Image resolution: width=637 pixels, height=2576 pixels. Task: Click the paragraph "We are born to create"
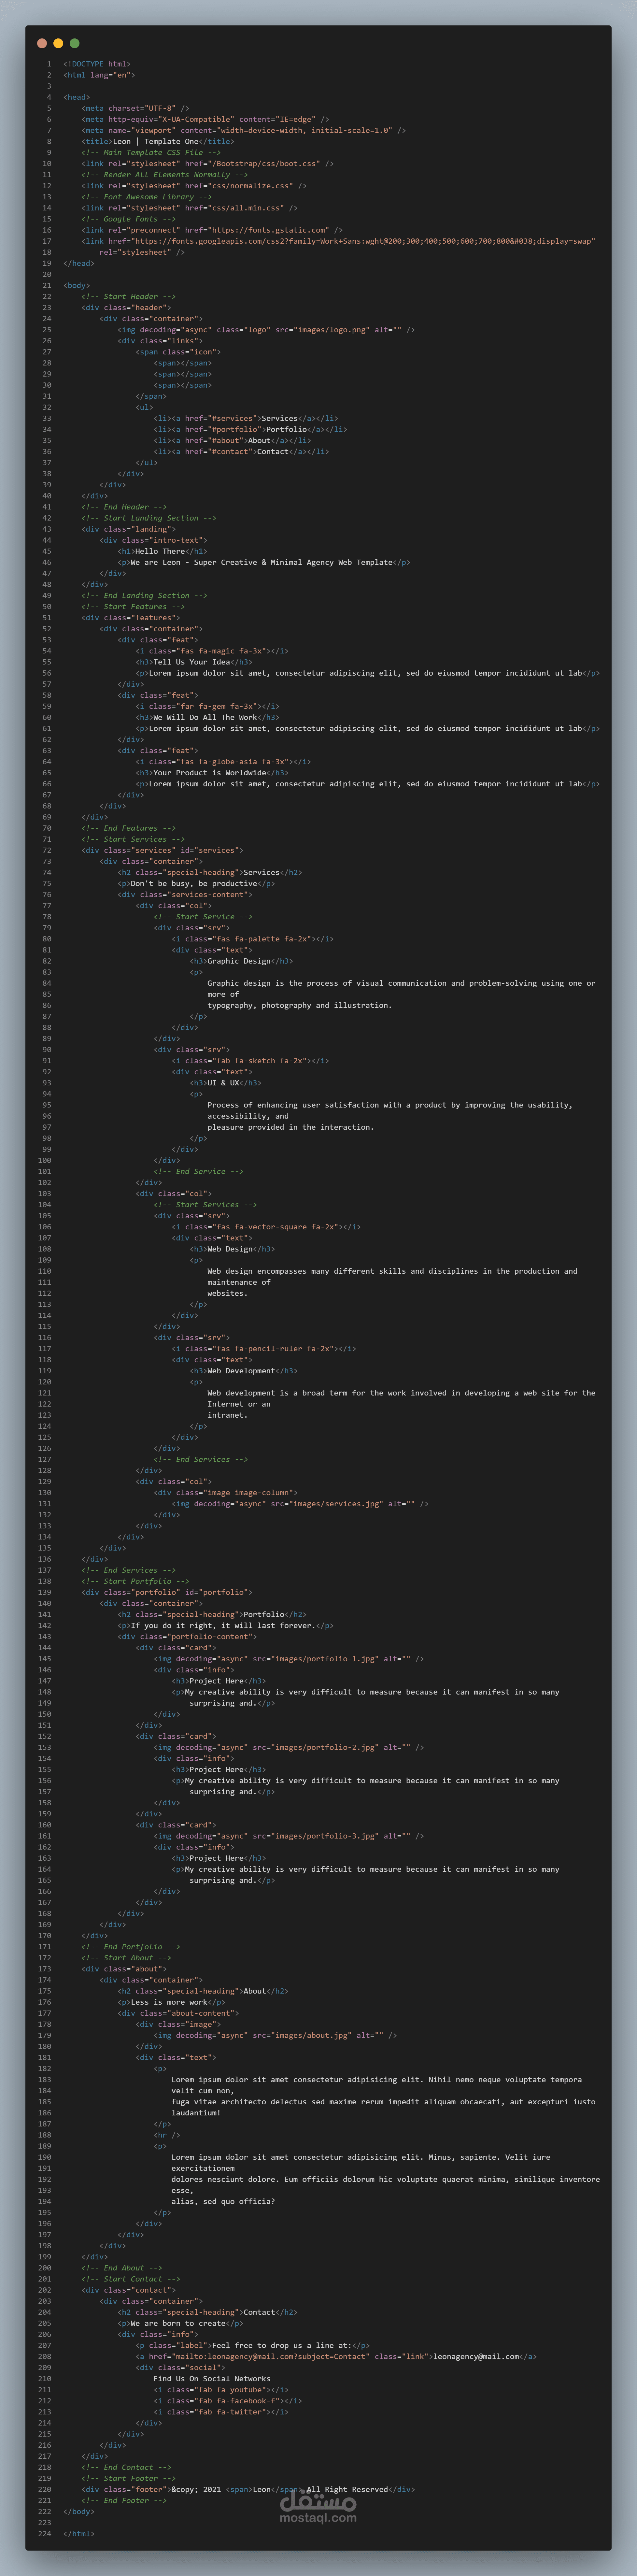coord(178,2323)
